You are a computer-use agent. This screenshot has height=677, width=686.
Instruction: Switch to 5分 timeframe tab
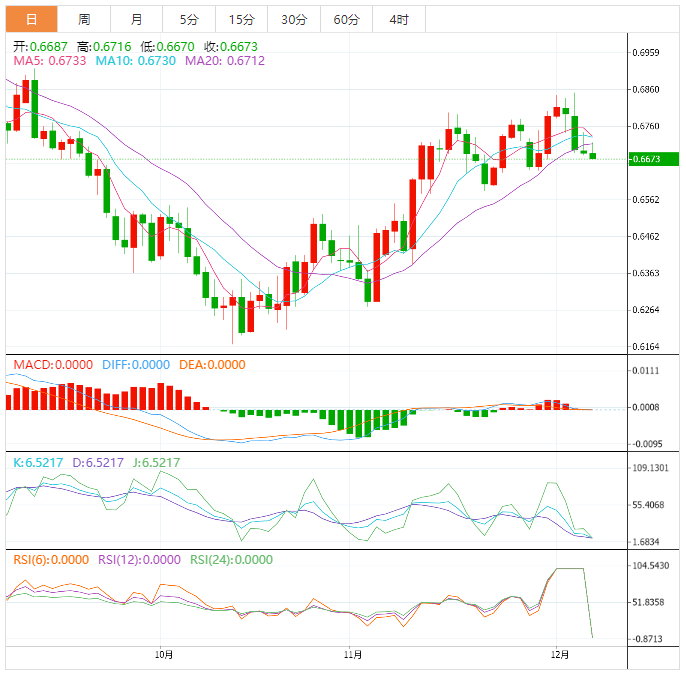tap(188, 19)
